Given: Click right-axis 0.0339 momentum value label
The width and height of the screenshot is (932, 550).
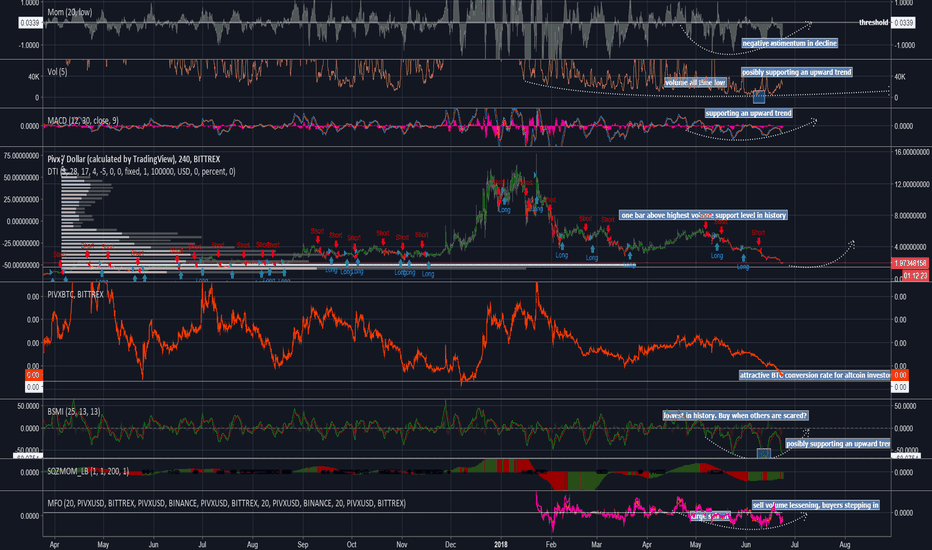Looking at the screenshot, I should pyautogui.click(x=903, y=23).
